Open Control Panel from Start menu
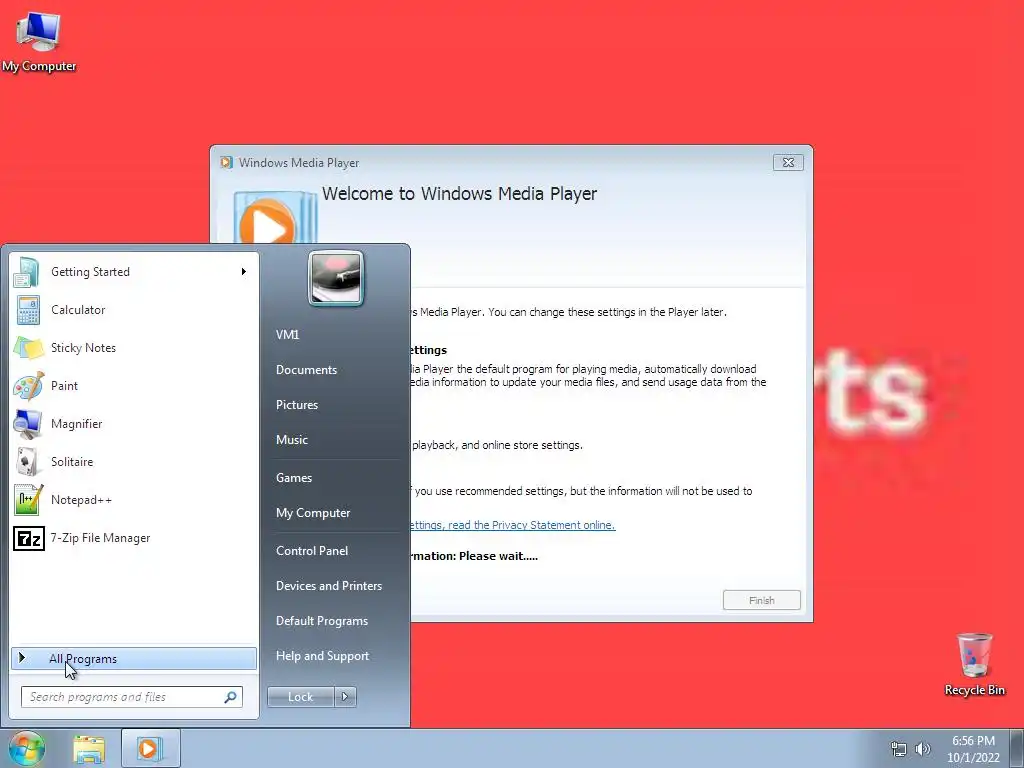The image size is (1024, 768). pyautogui.click(x=312, y=551)
